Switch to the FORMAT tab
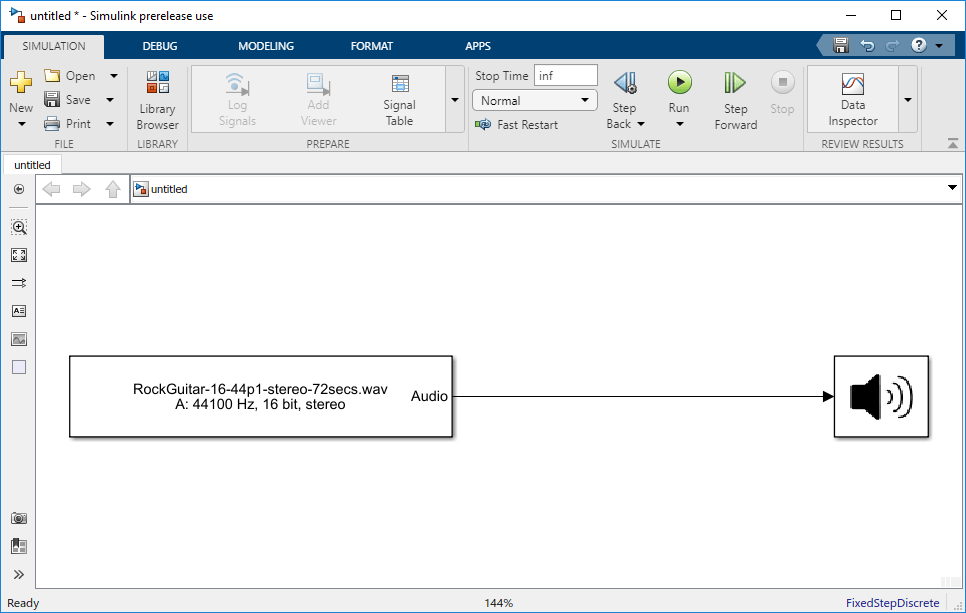 tap(371, 46)
